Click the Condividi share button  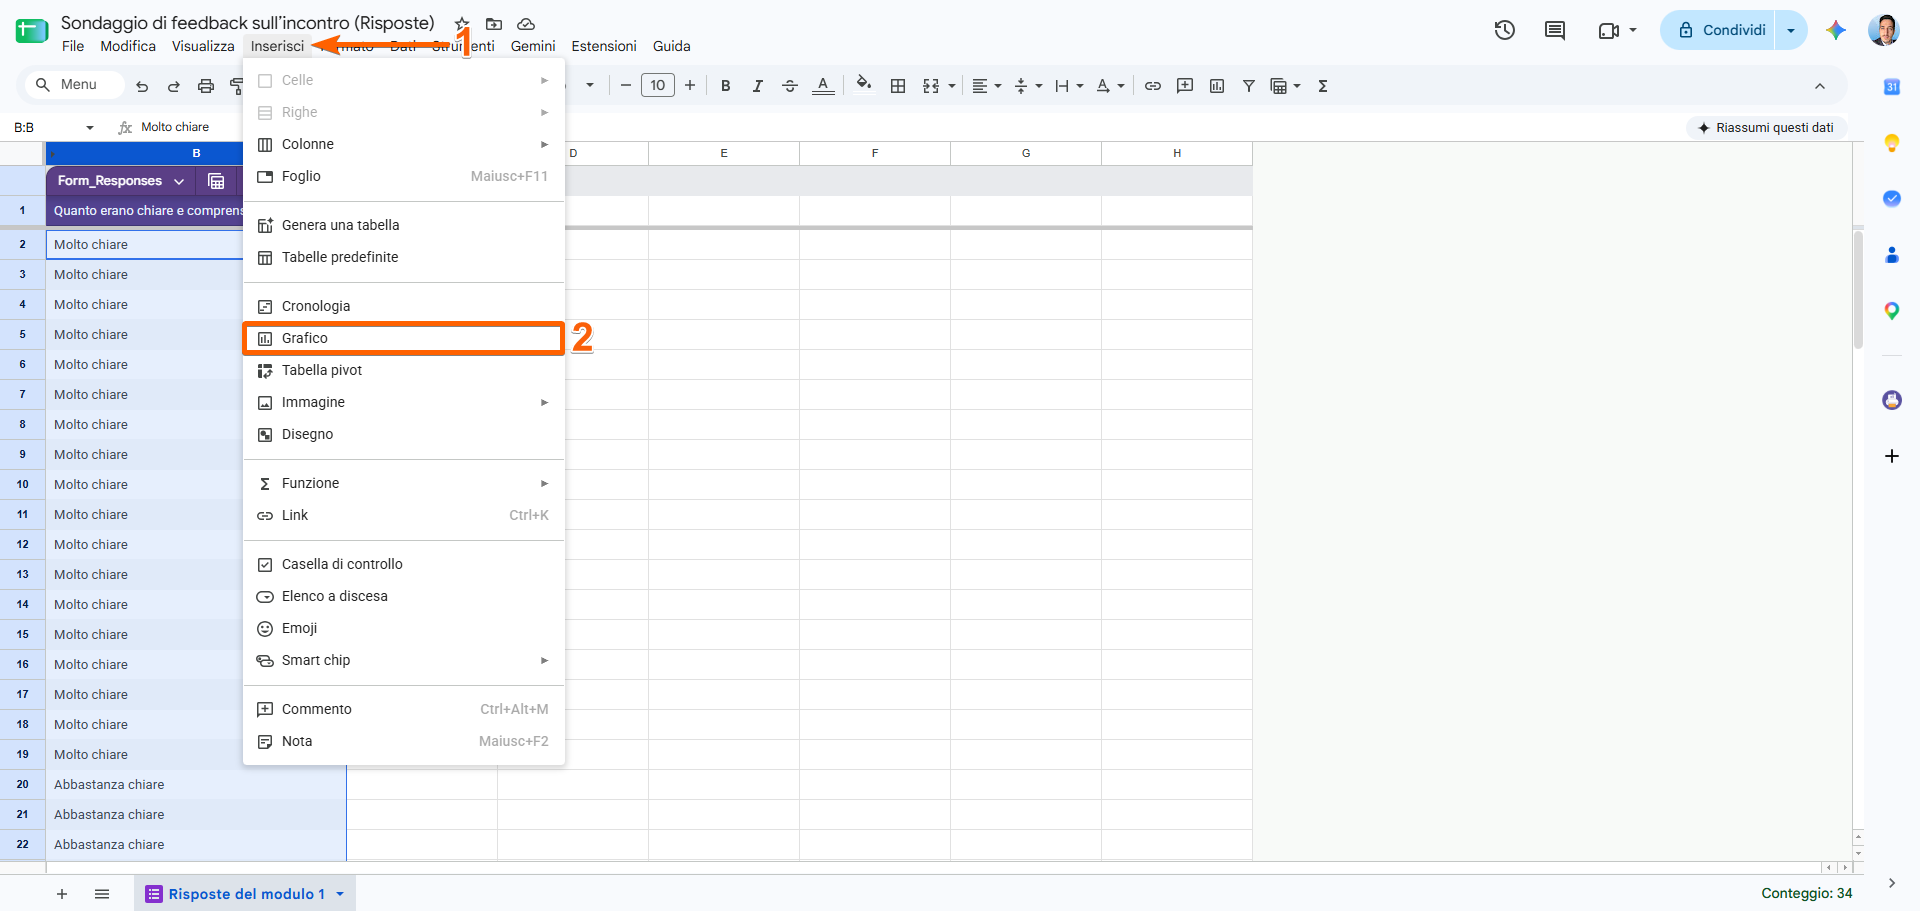point(1719,30)
